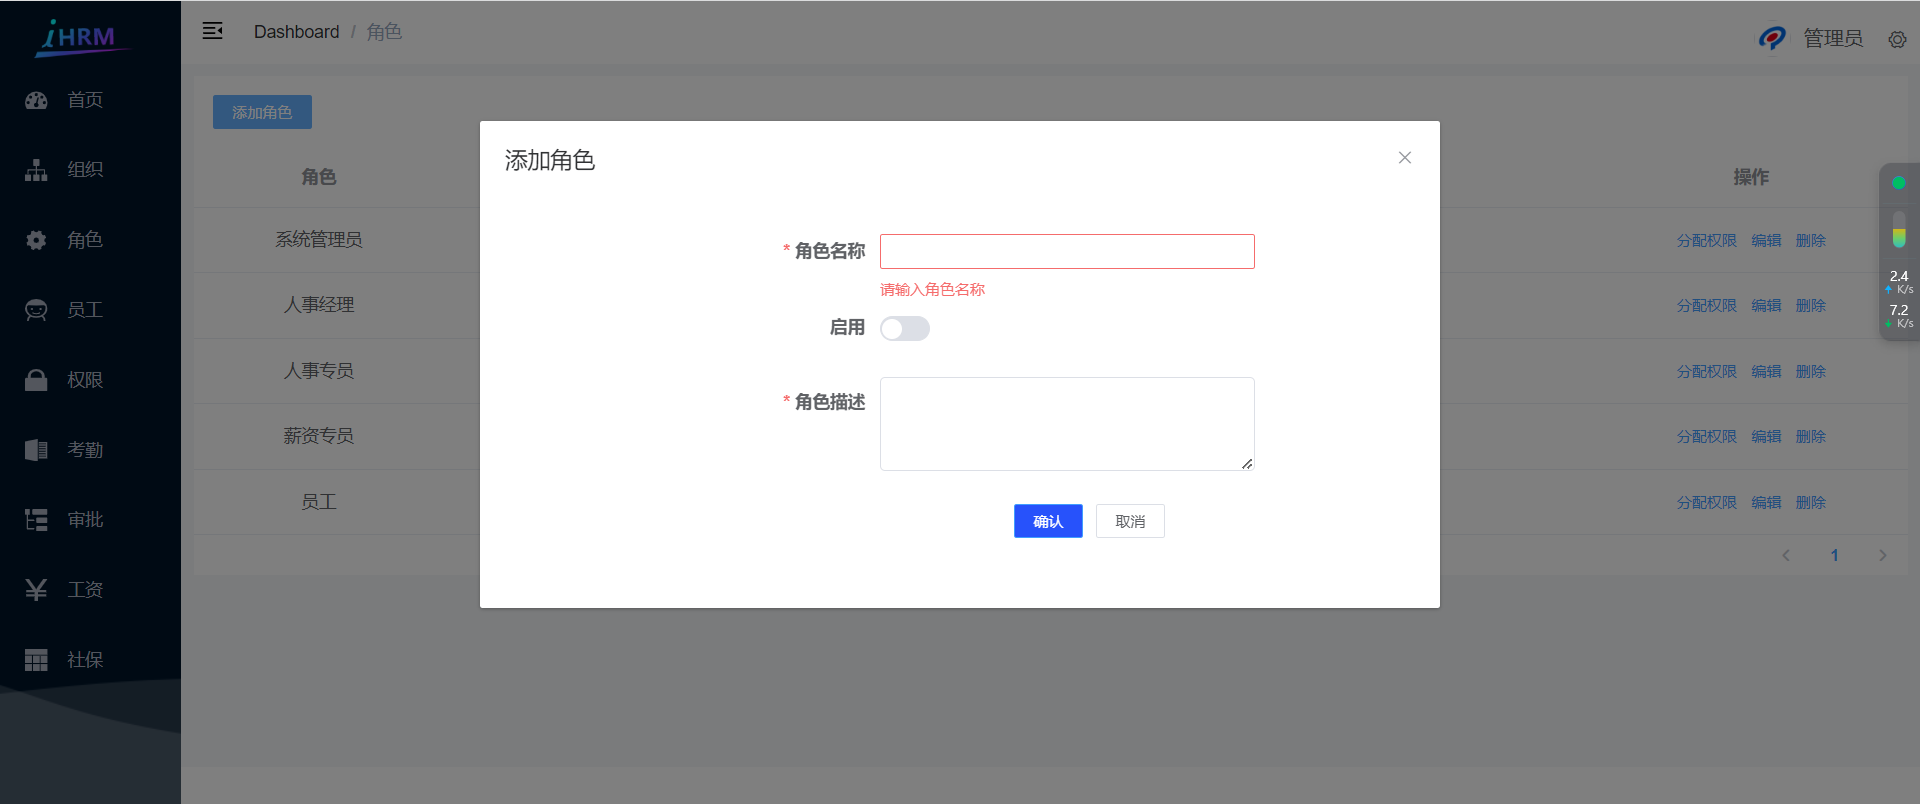The height and width of the screenshot is (804, 1920).
Task: Click 分配权限 for 人事经理 row
Action: tap(1707, 306)
